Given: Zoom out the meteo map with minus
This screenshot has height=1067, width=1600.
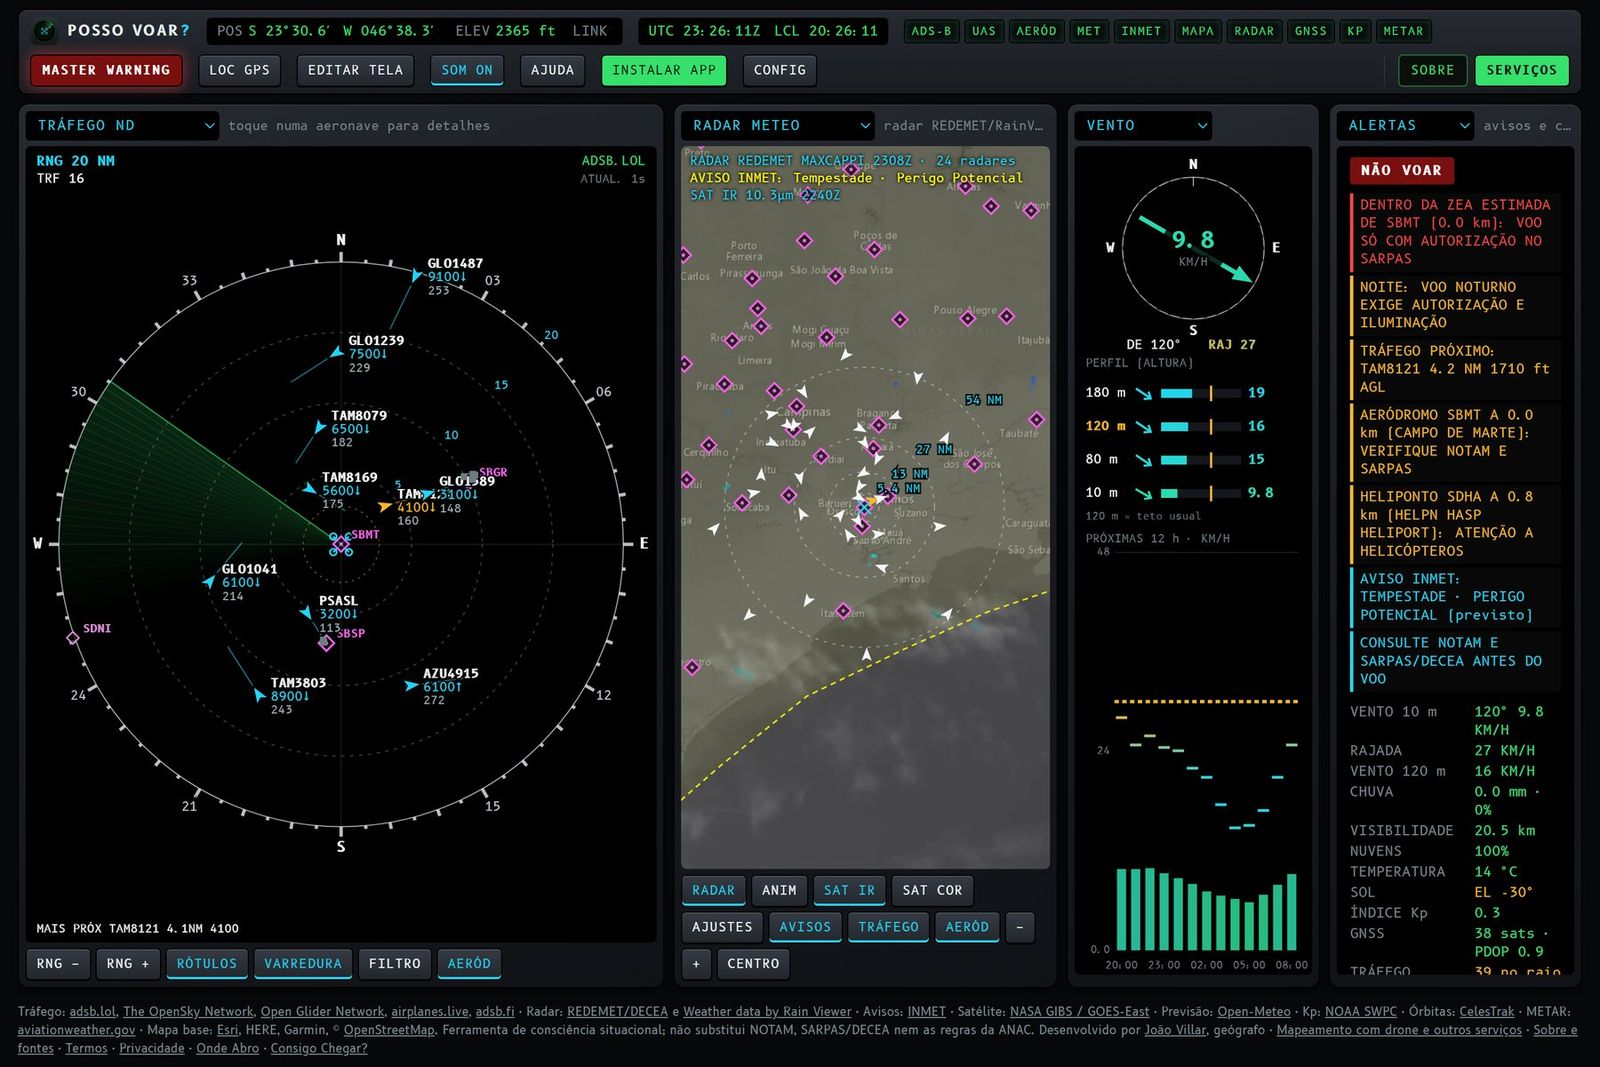Looking at the screenshot, I should click(x=1020, y=927).
